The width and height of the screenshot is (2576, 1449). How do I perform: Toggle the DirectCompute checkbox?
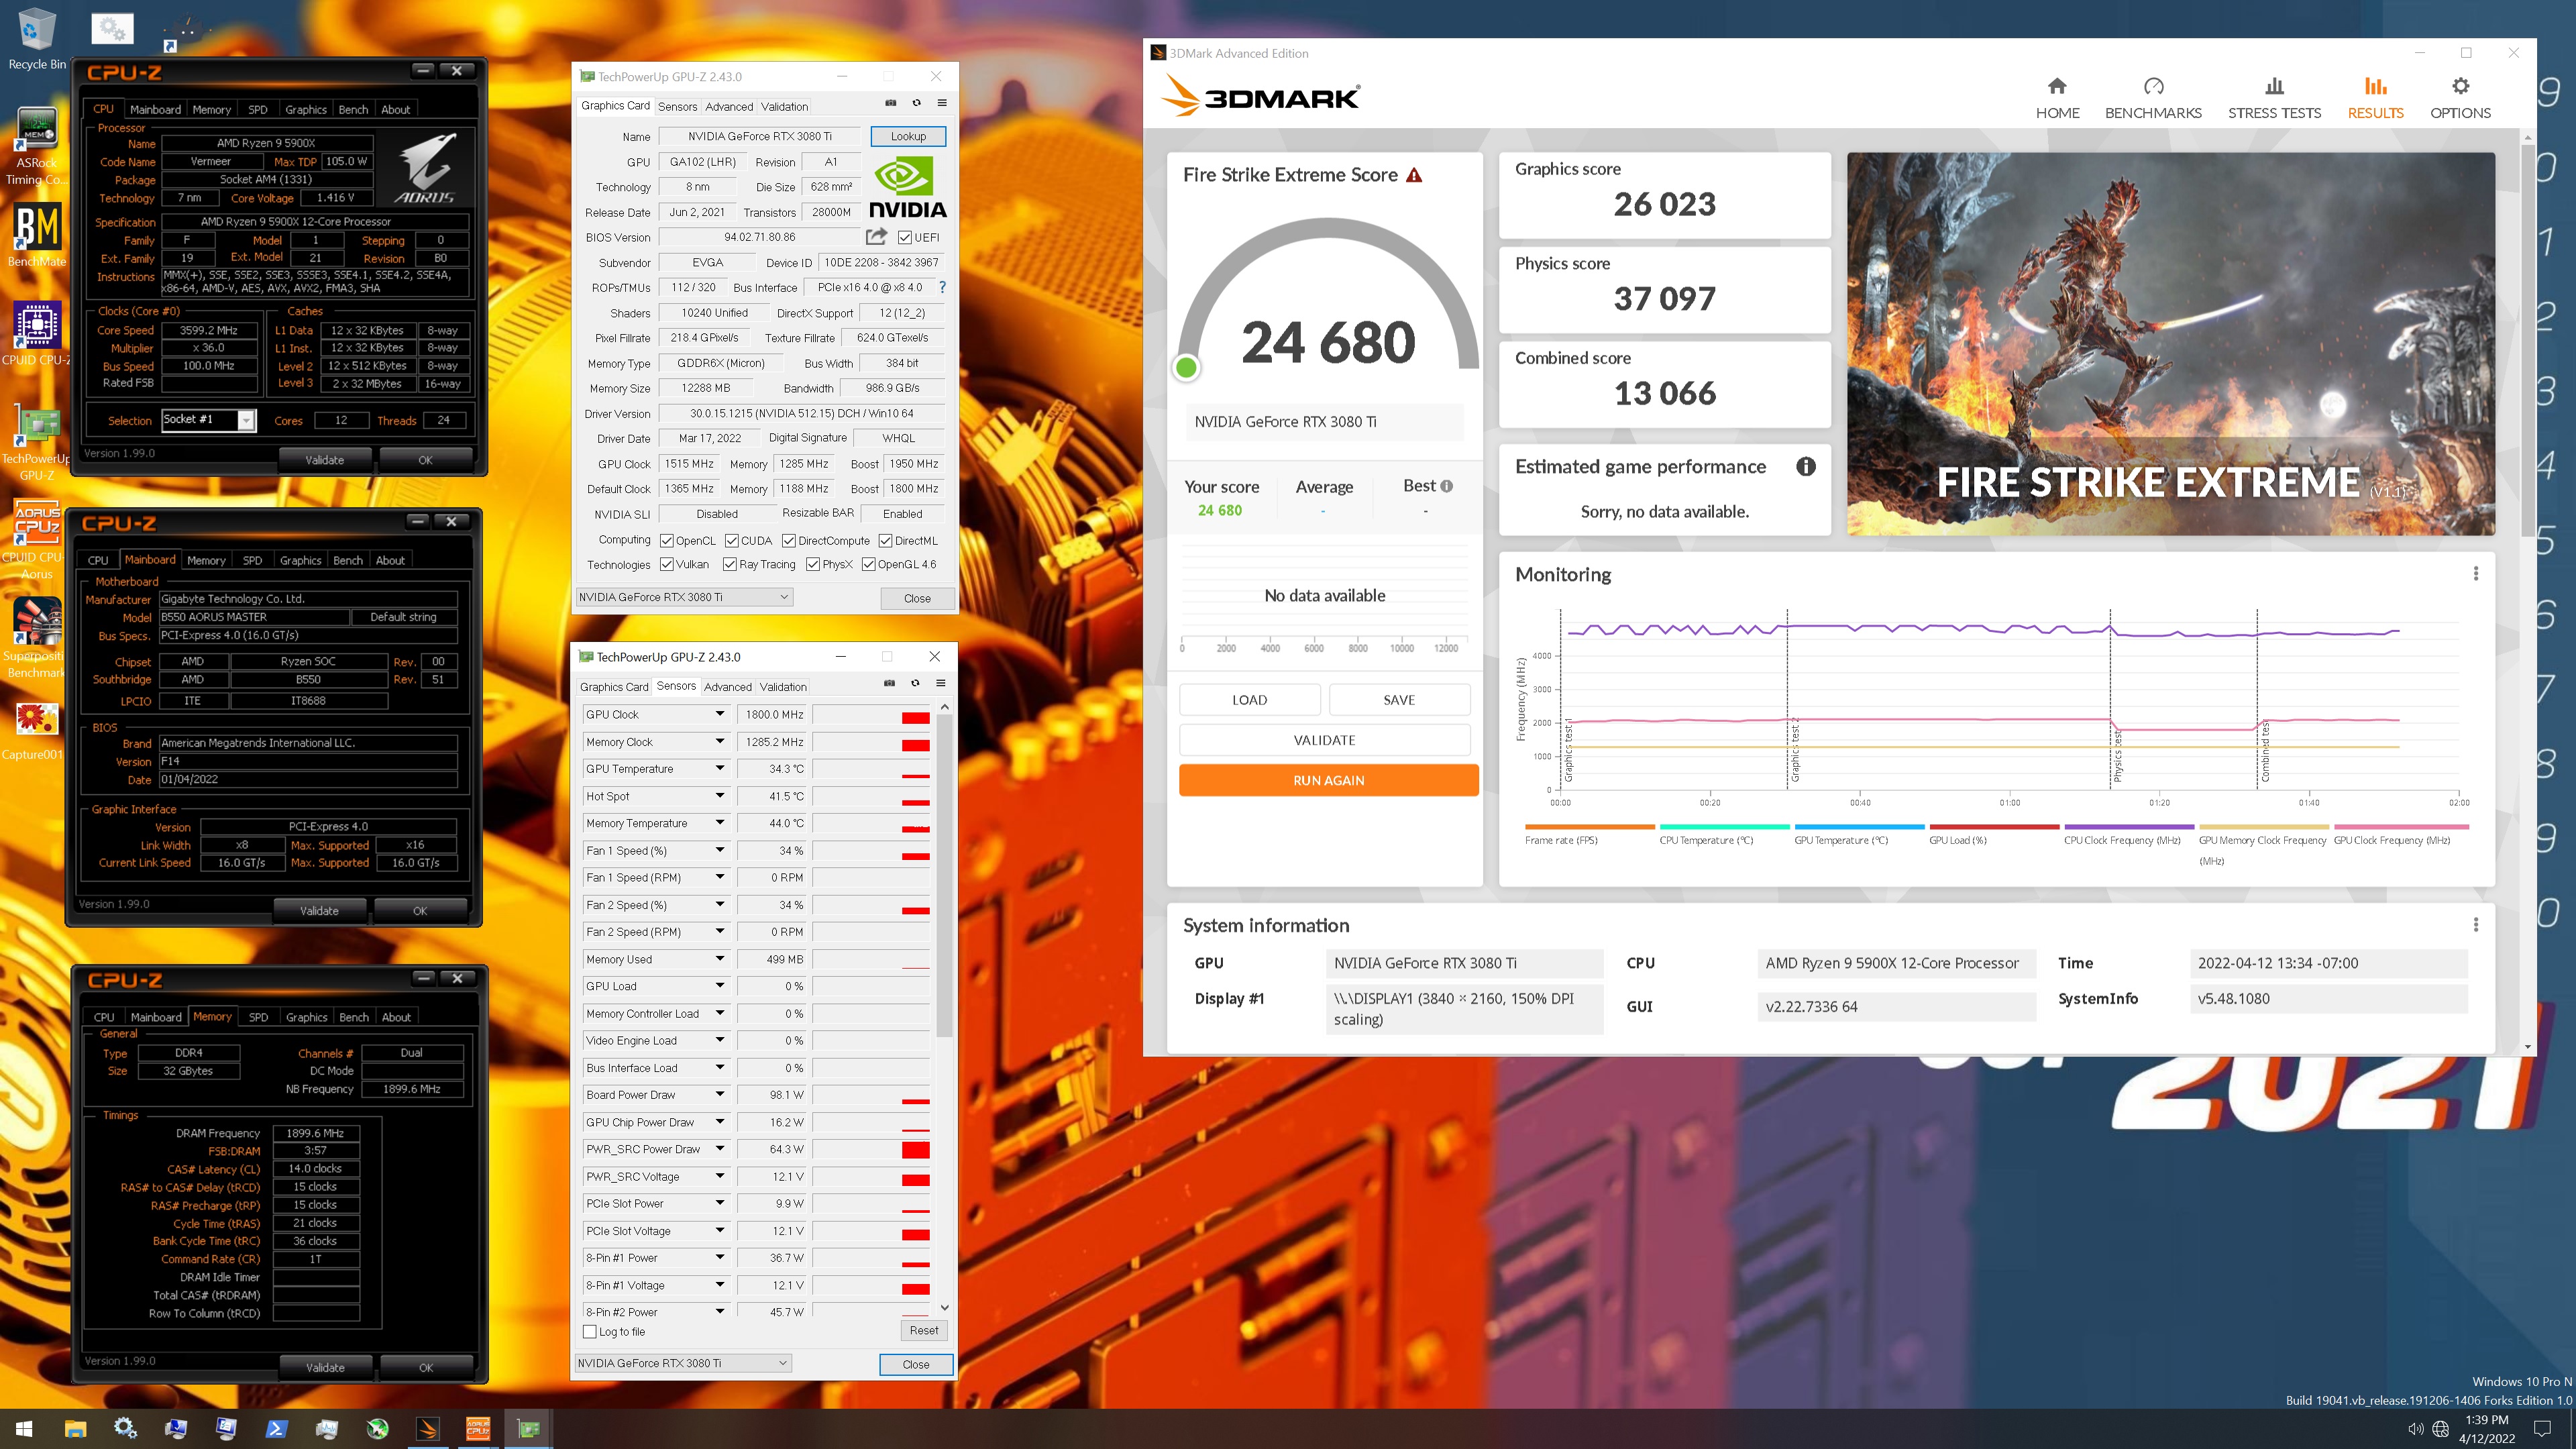[x=789, y=541]
